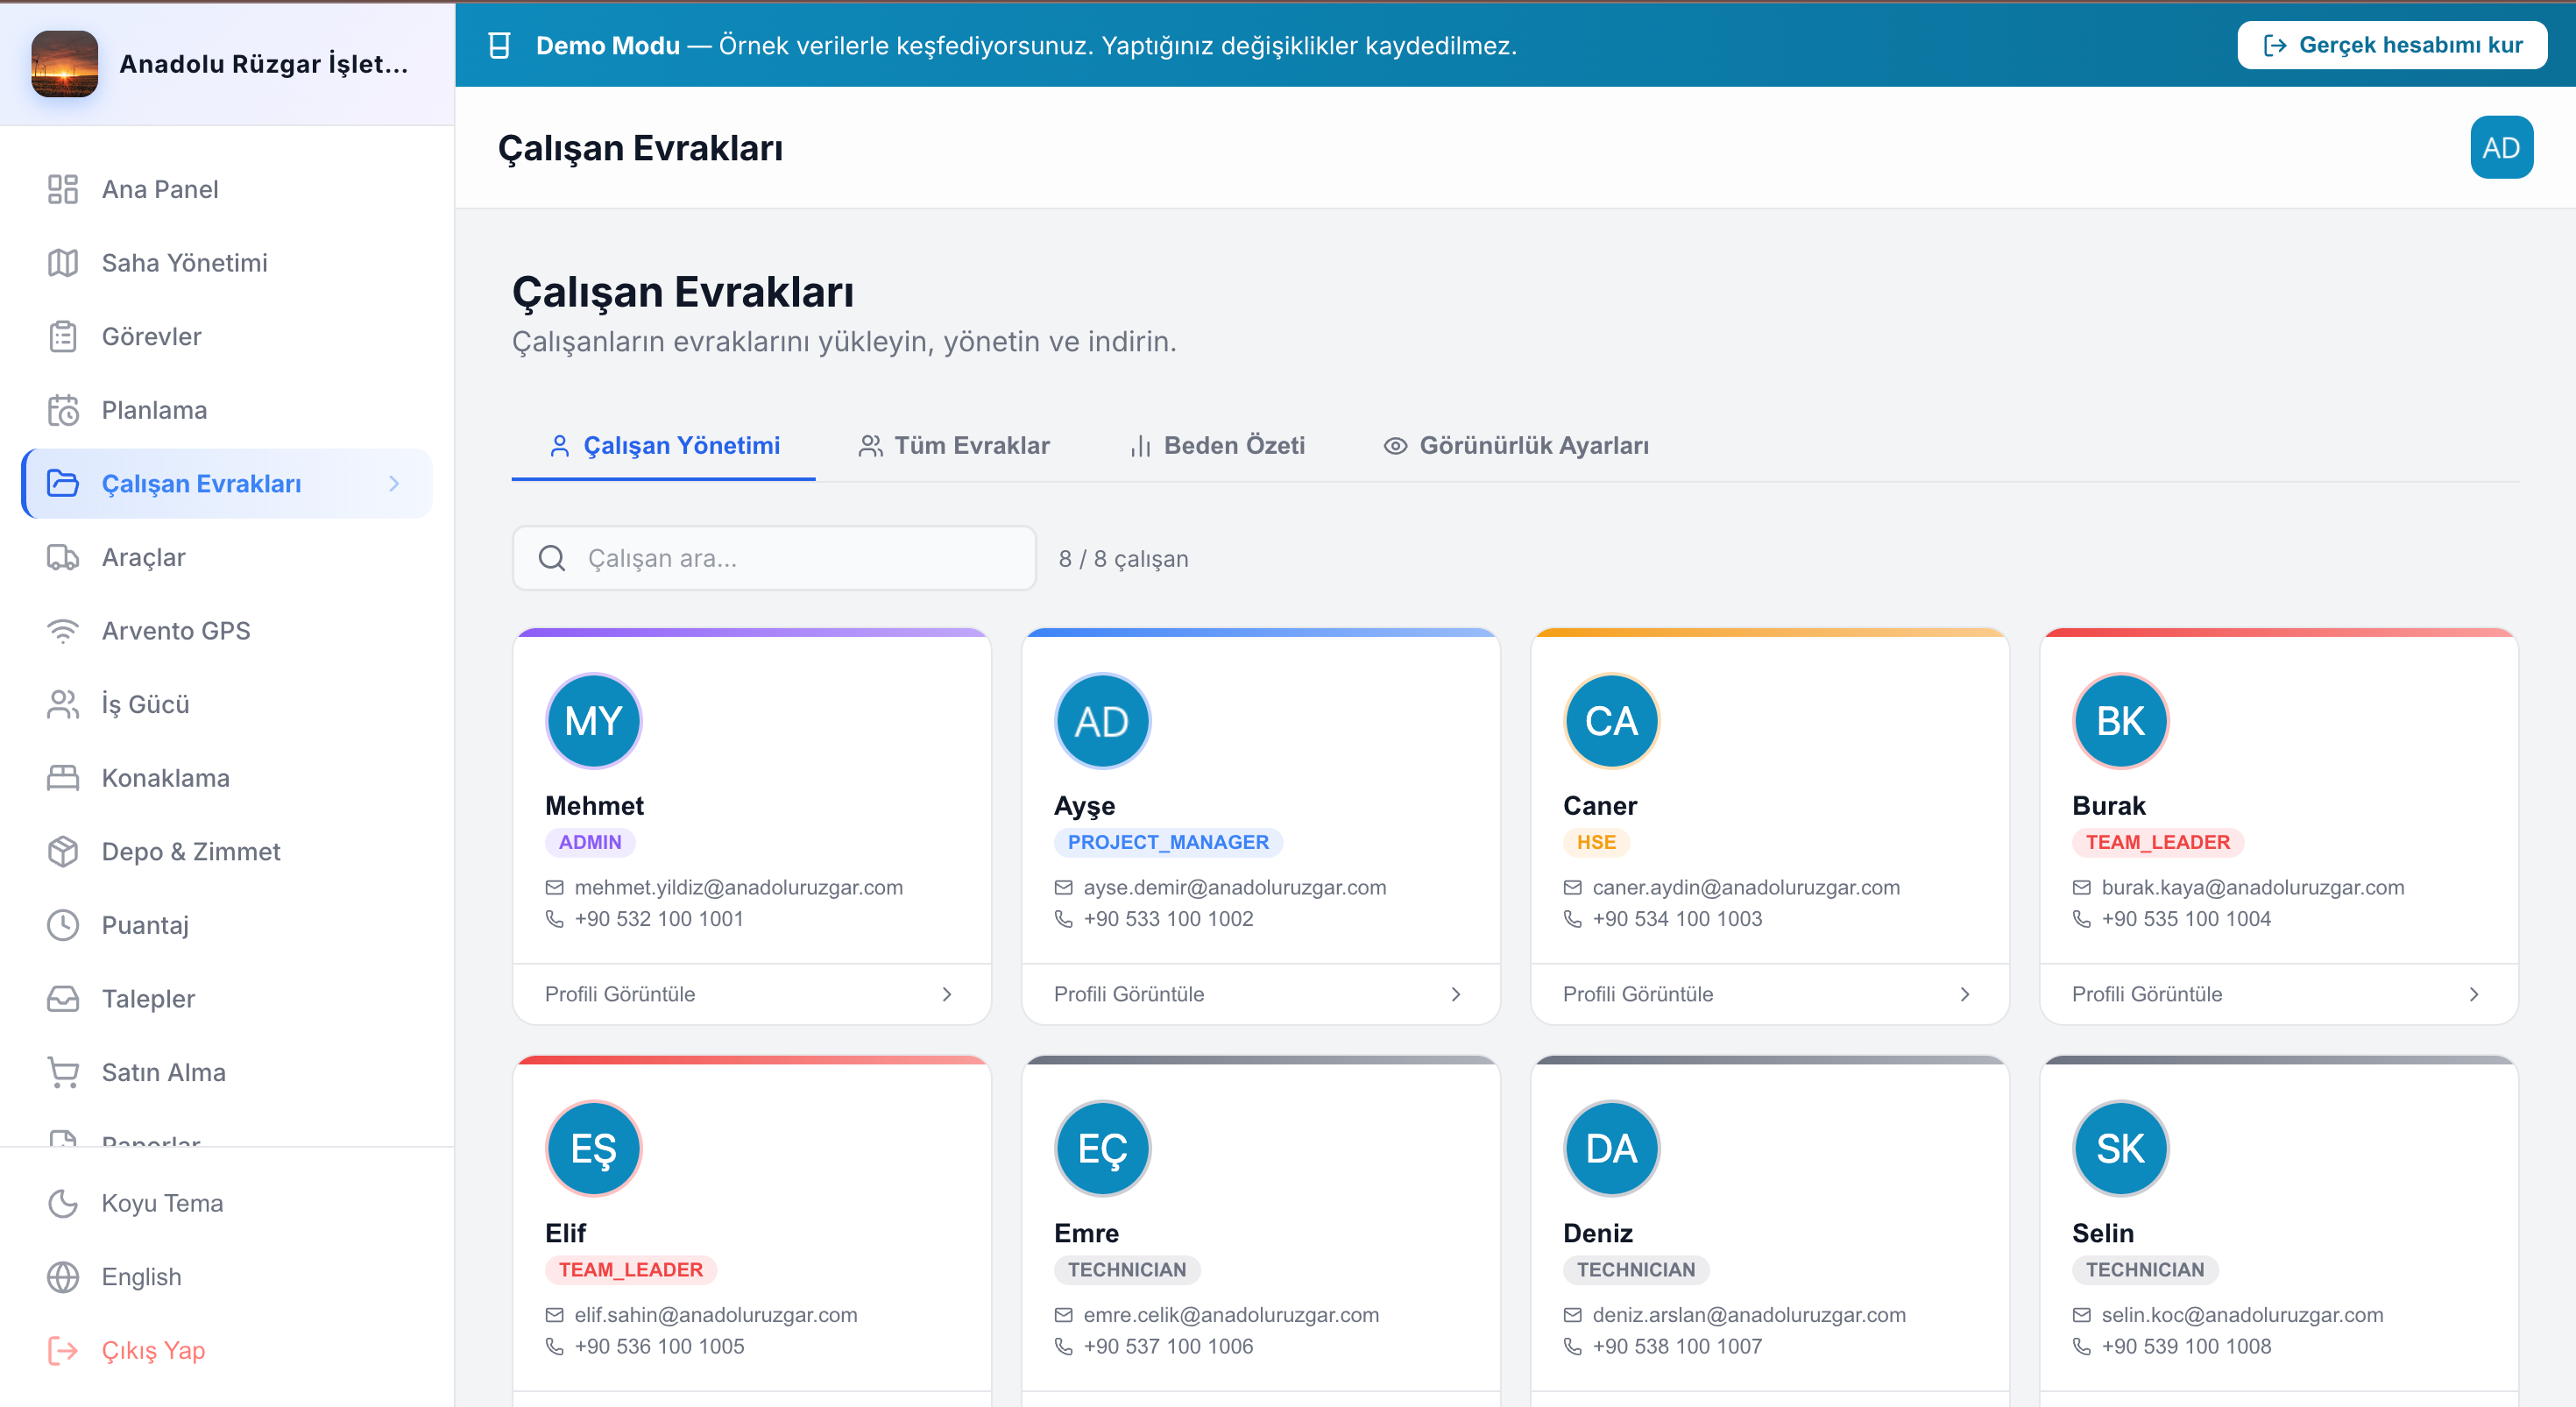2576x1407 pixels.
Task: Click the Demo Modu banner flask icon
Action: tap(499, 45)
